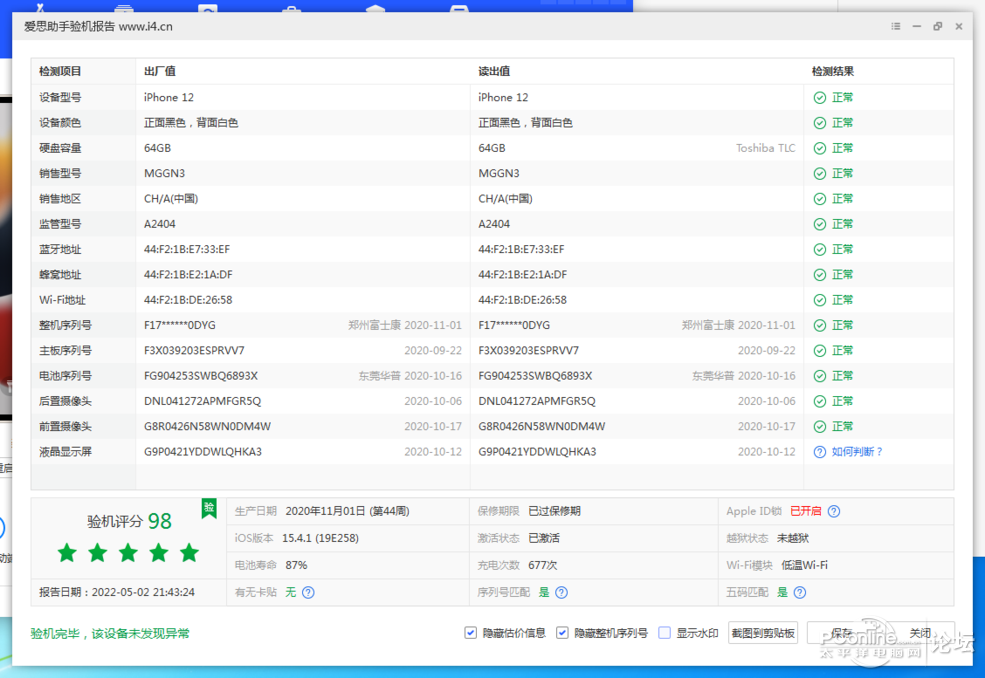Viewport: 985px width, 678px height.
Task: Select the 已开启 Apple ID lock status
Action: (805, 511)
